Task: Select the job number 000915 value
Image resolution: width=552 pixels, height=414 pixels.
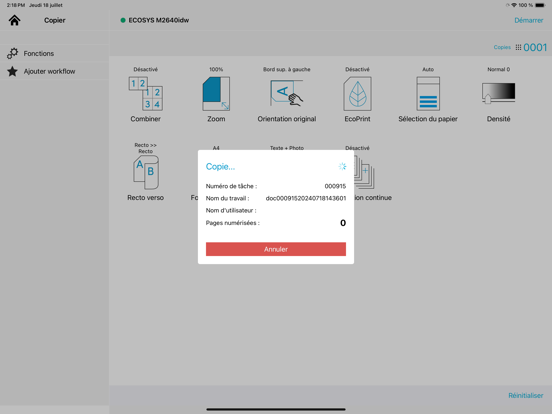Action: click(335, 186)
